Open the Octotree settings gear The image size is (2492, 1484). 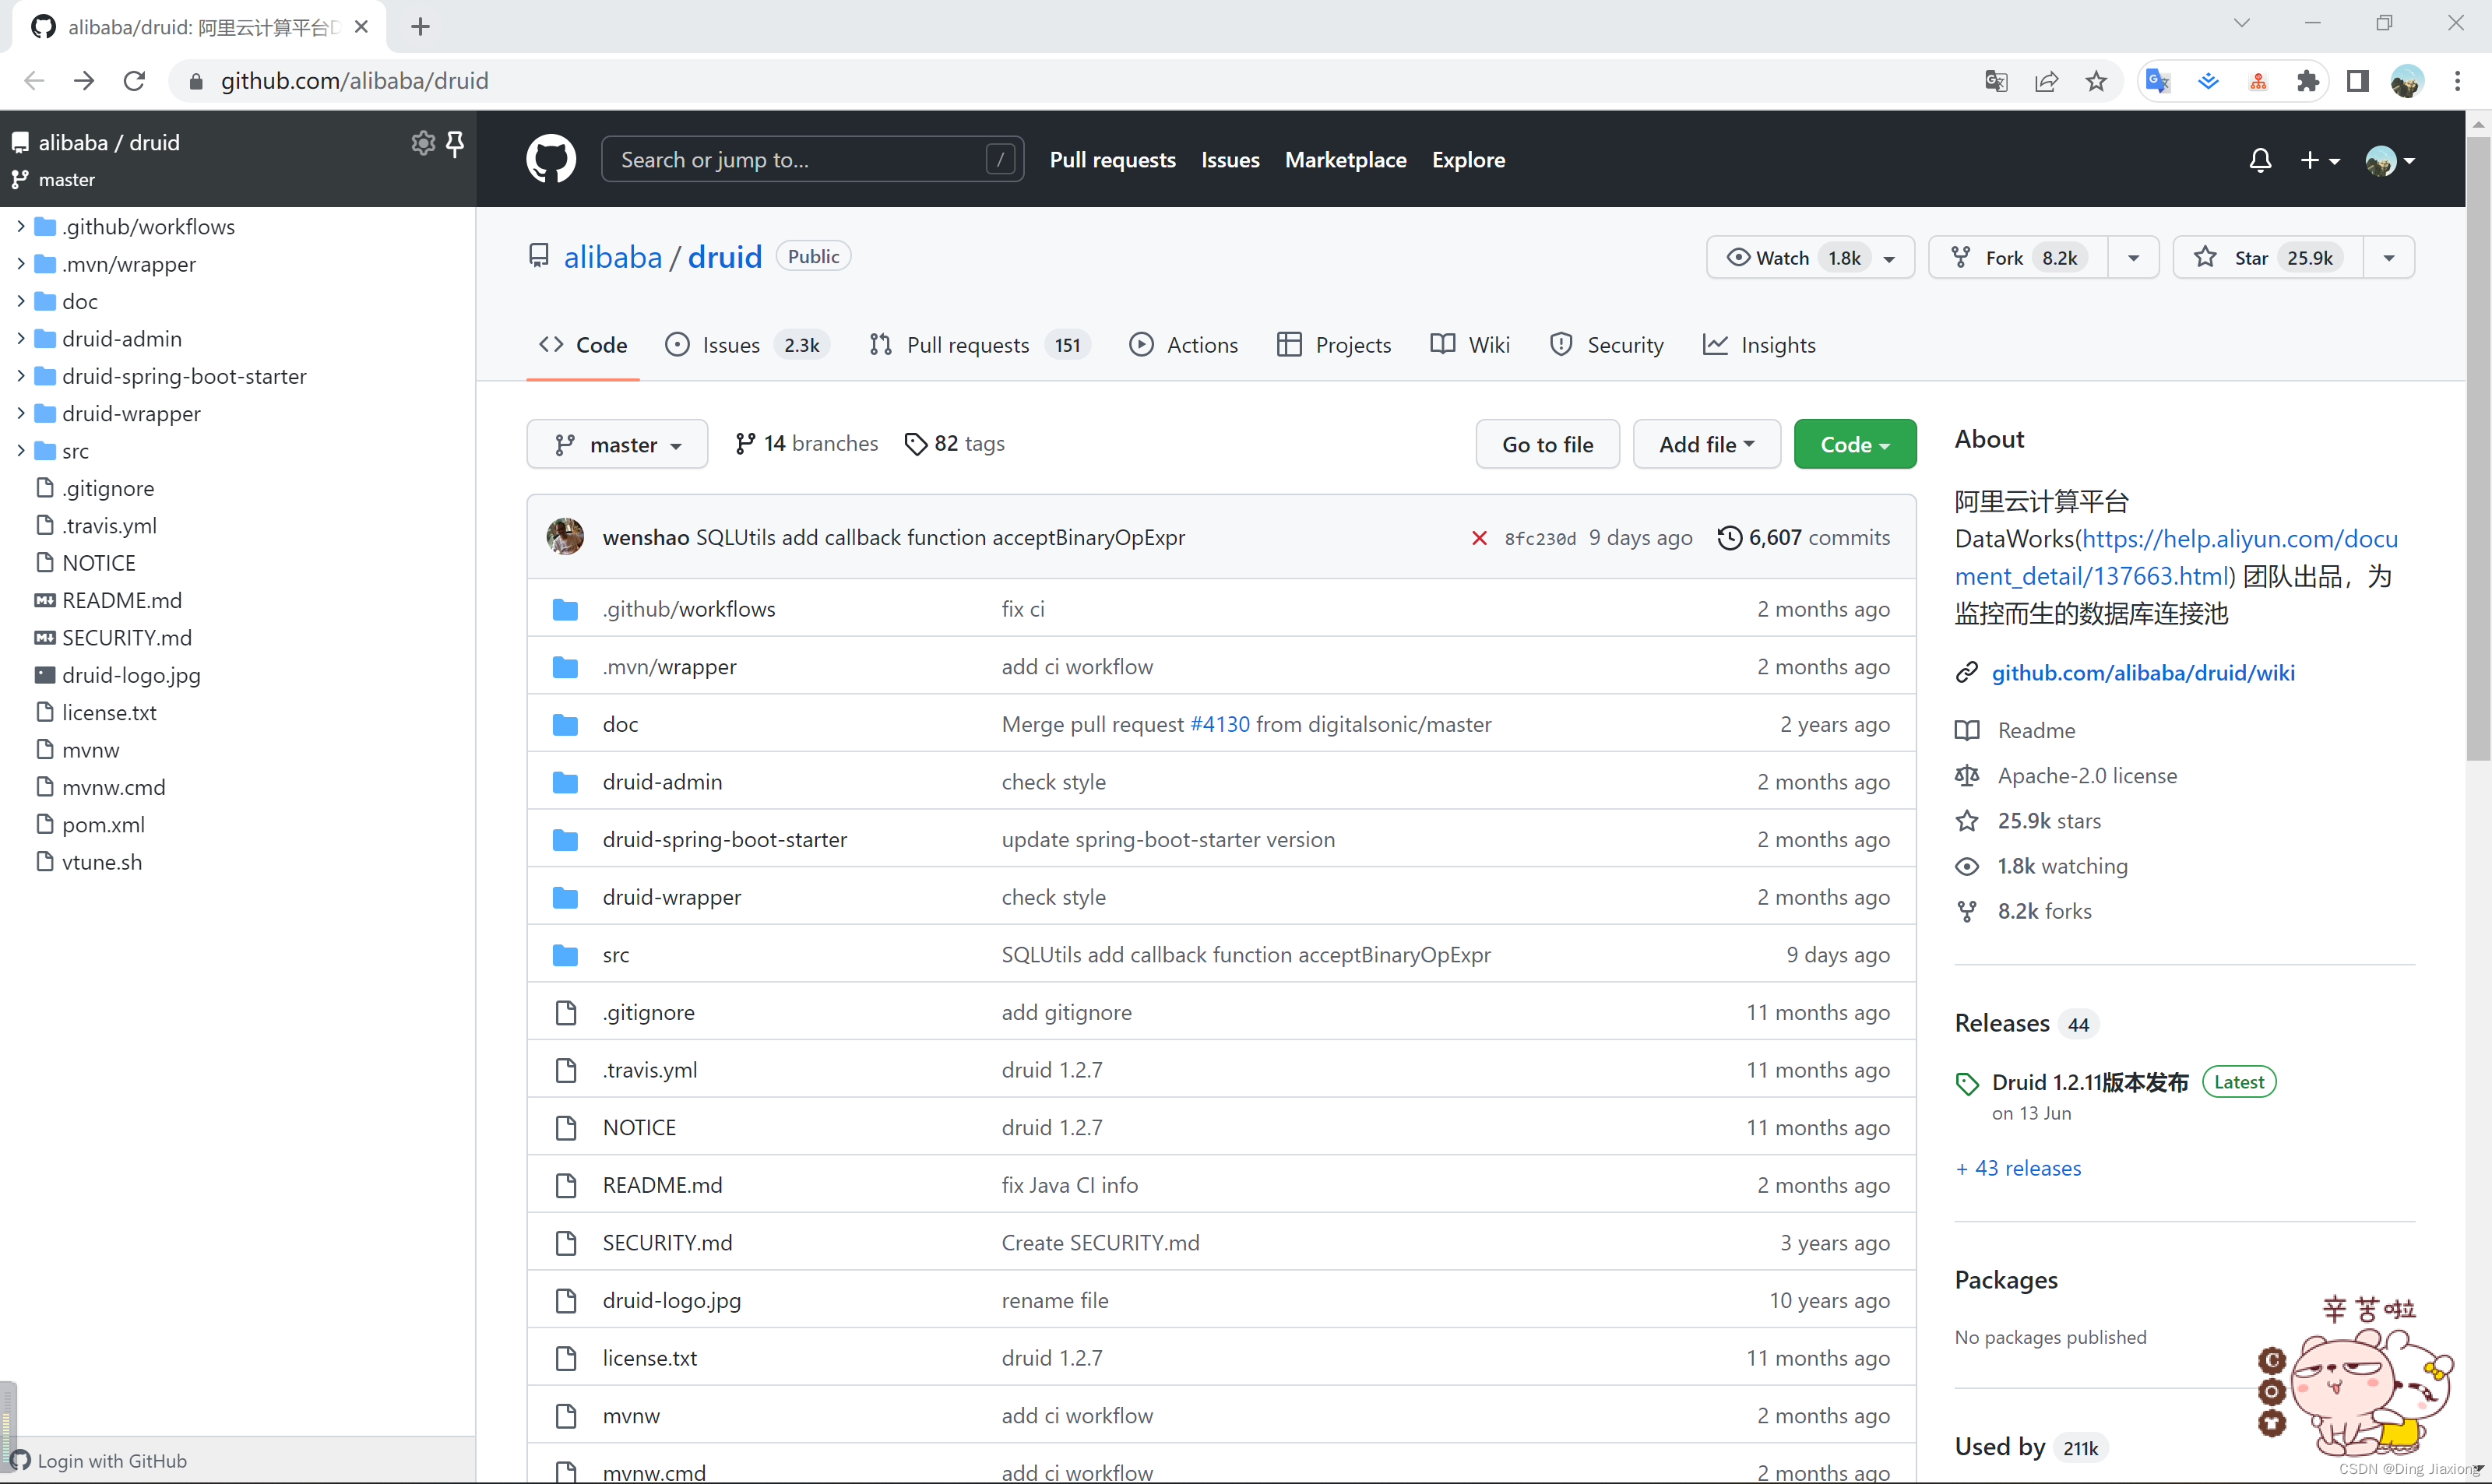423,143
